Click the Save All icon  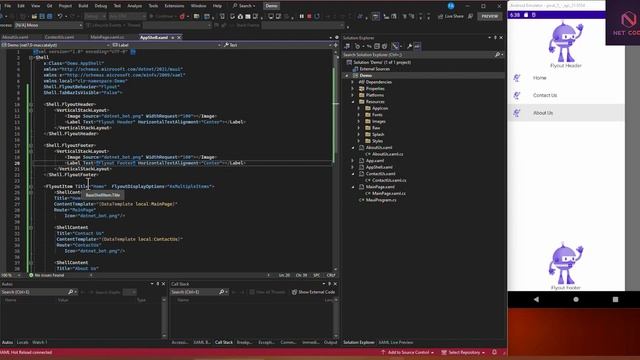tap(50, 16)
